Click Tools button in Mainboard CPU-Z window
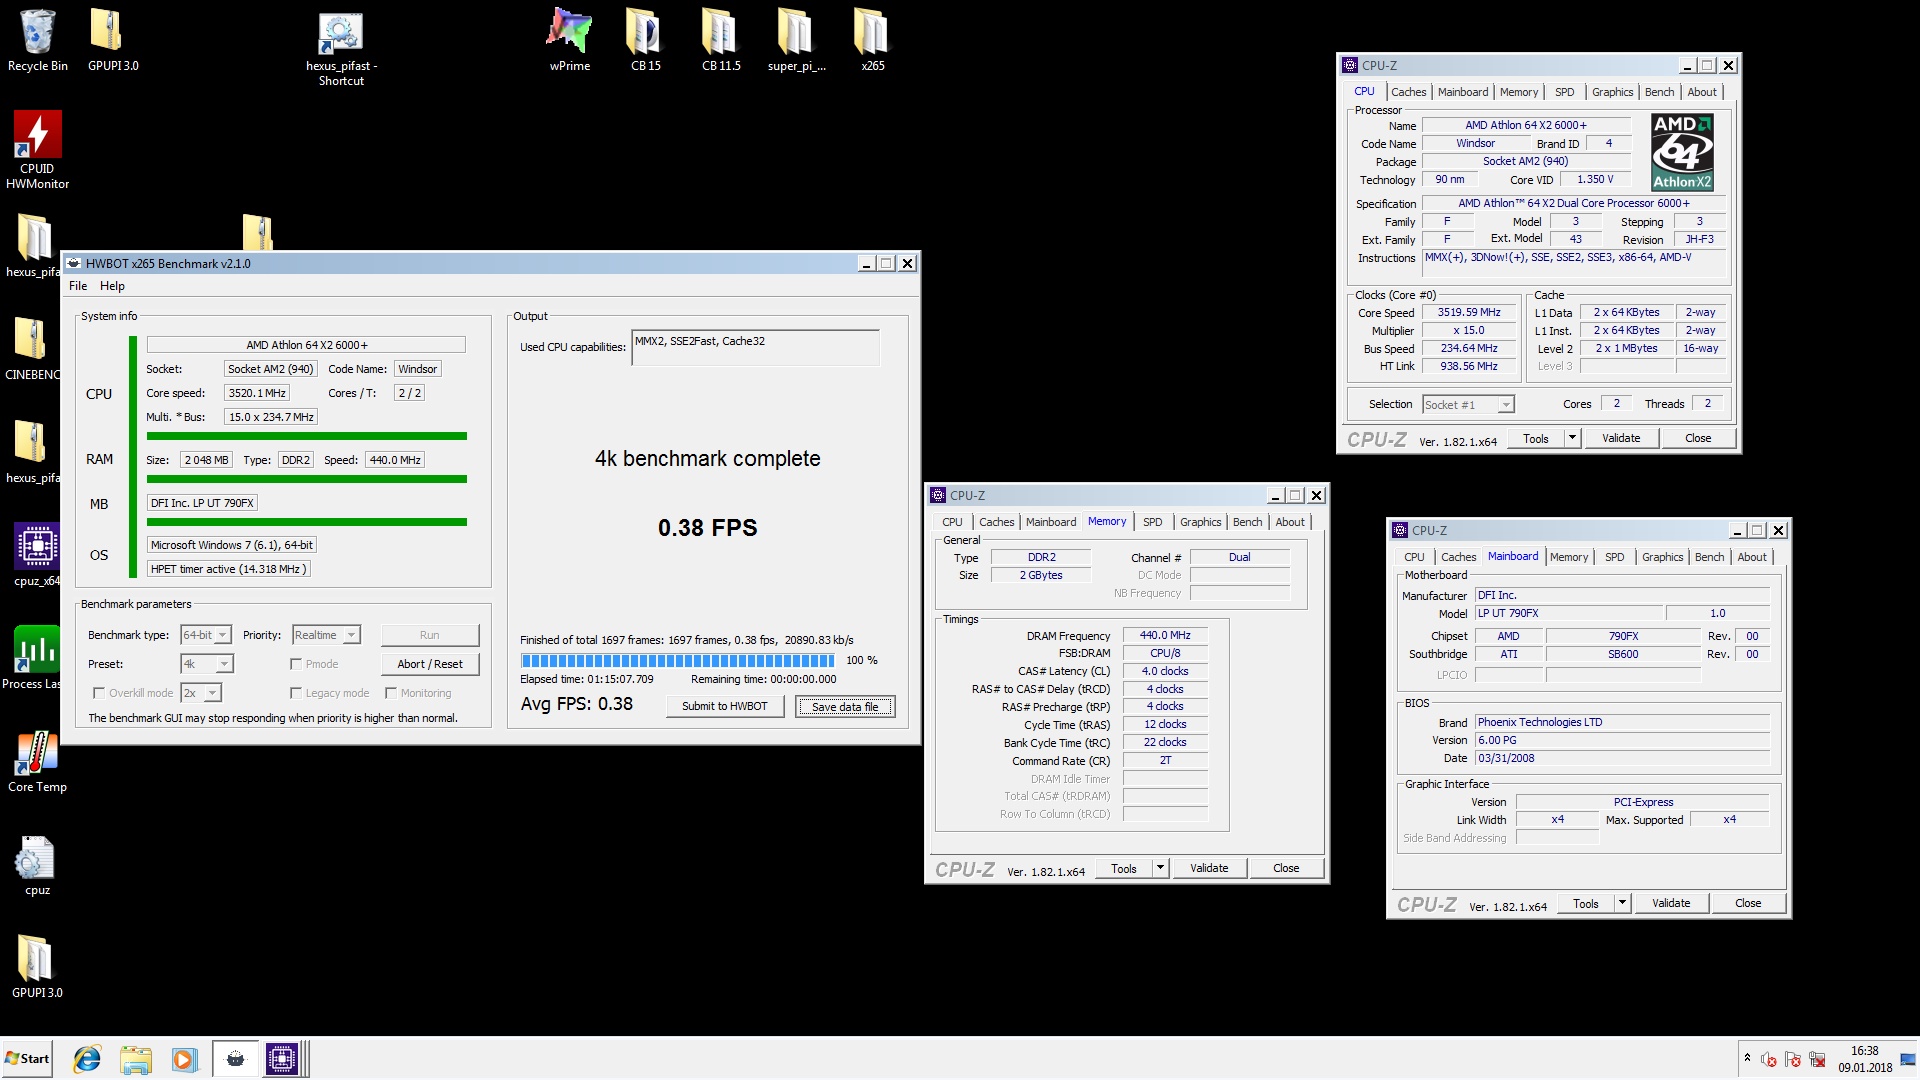1920x1080 pixels. pyautogui.click(x=1586, y=903)
